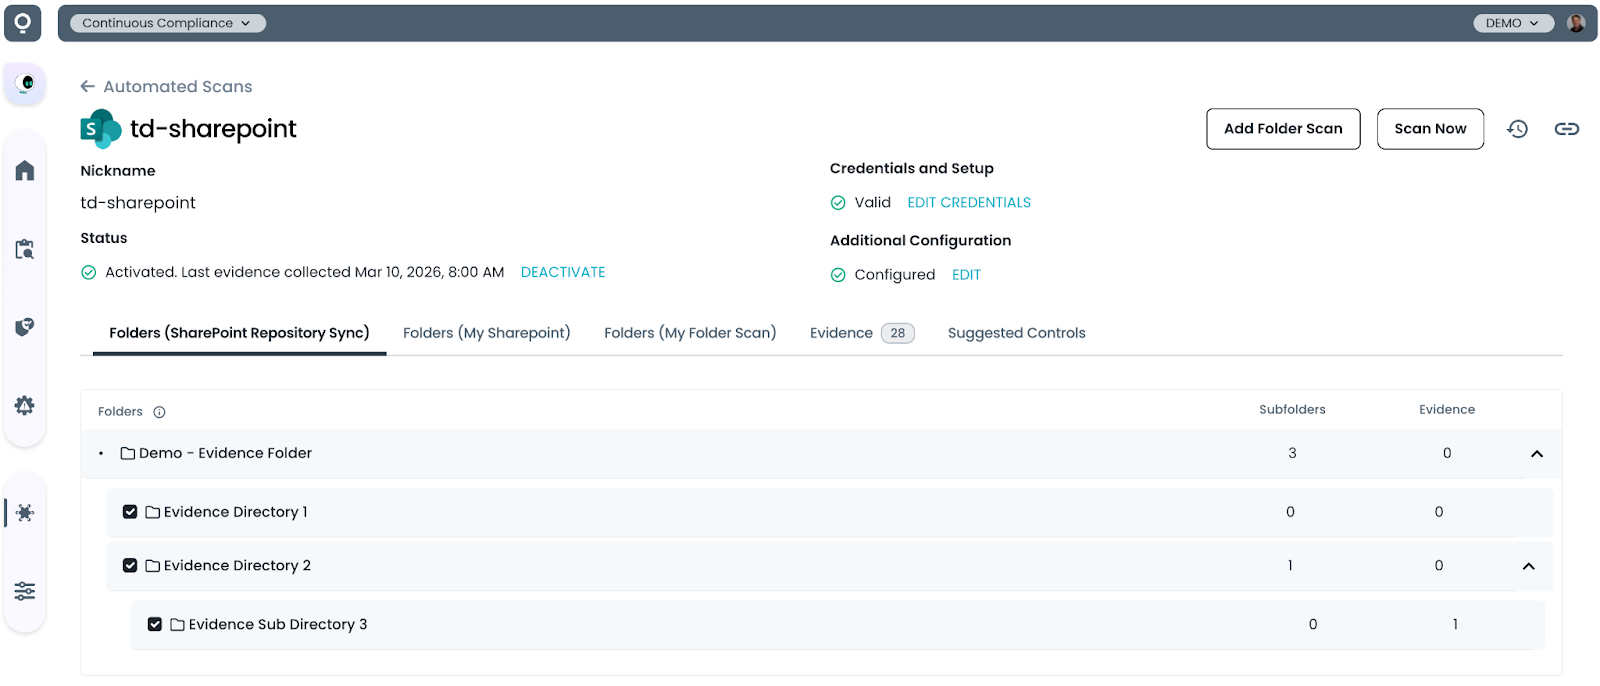Click Add Folder Scan button
Image resolution: width=1600 pixels, height=686 pixels.
[x=1283, y=129]
